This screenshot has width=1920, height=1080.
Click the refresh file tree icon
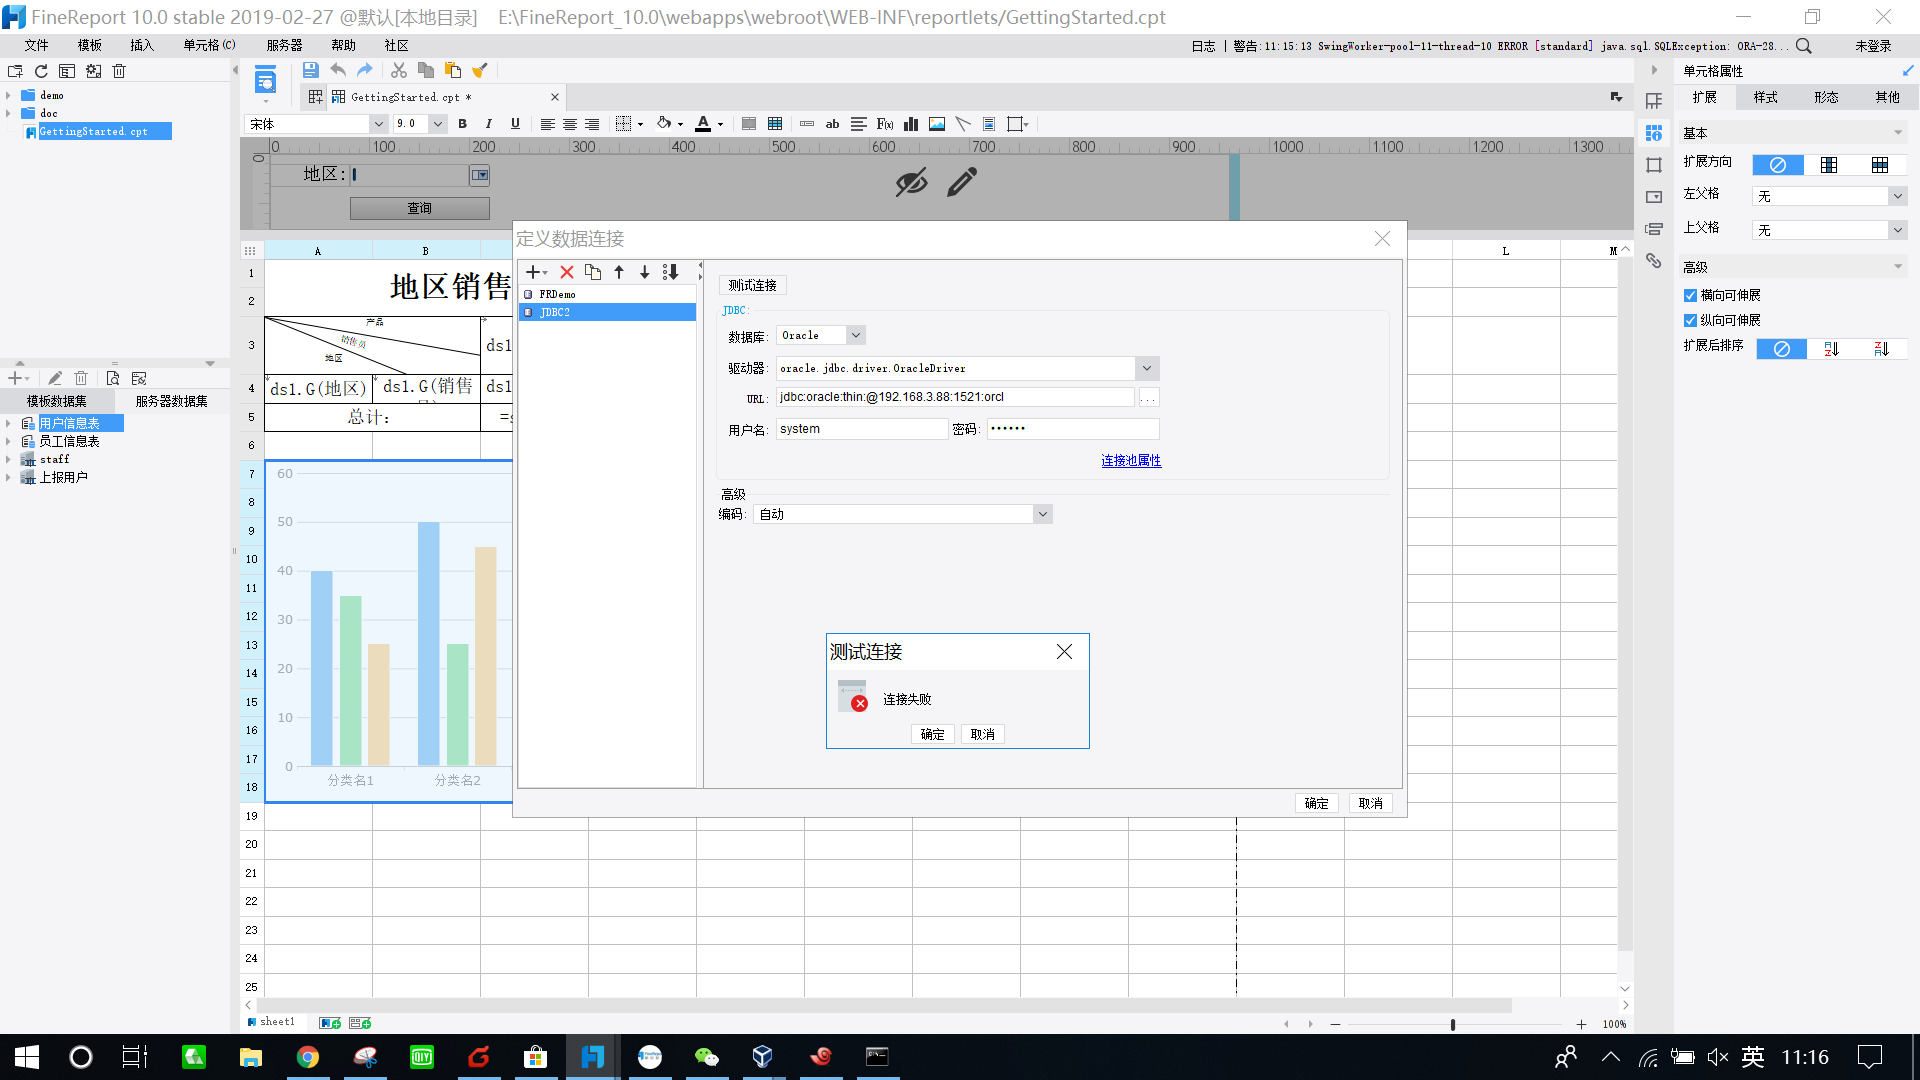tap(41, 71)
